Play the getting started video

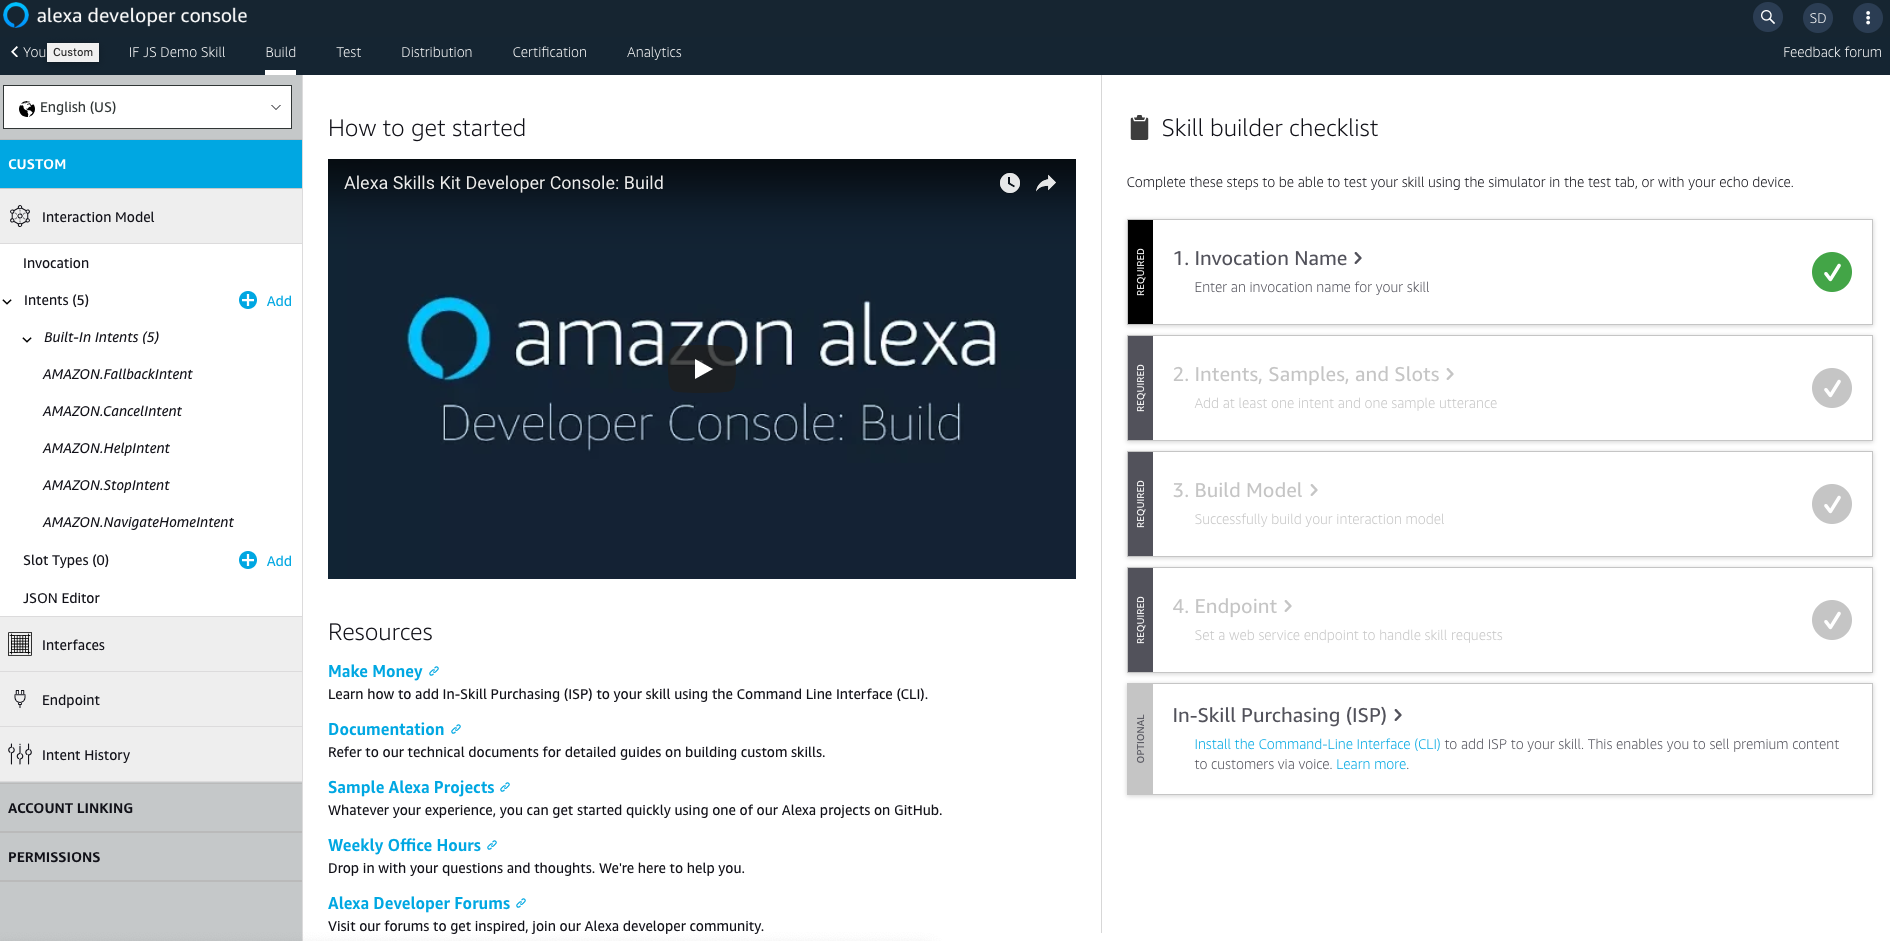702,368
